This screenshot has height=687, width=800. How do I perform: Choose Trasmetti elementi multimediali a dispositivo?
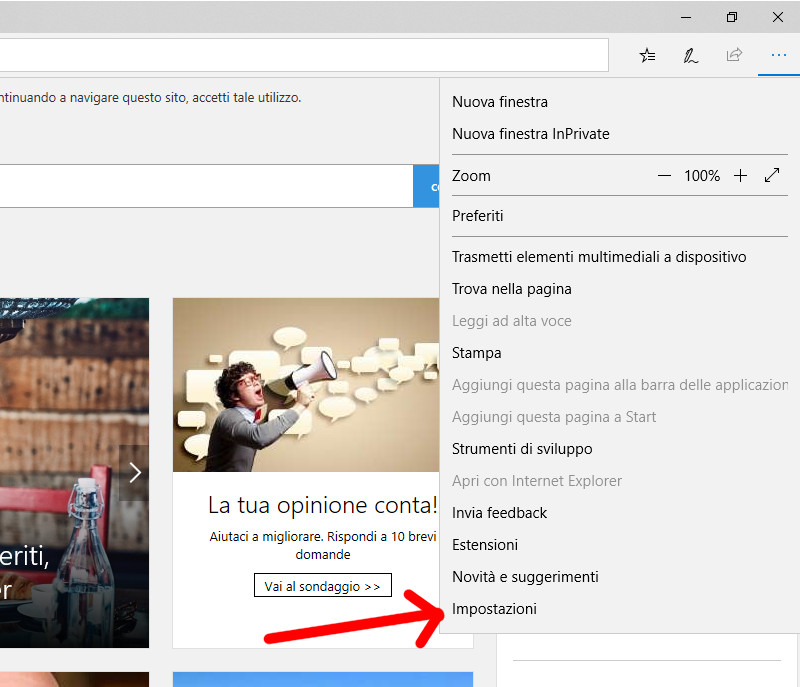click(x=599, y=257)
